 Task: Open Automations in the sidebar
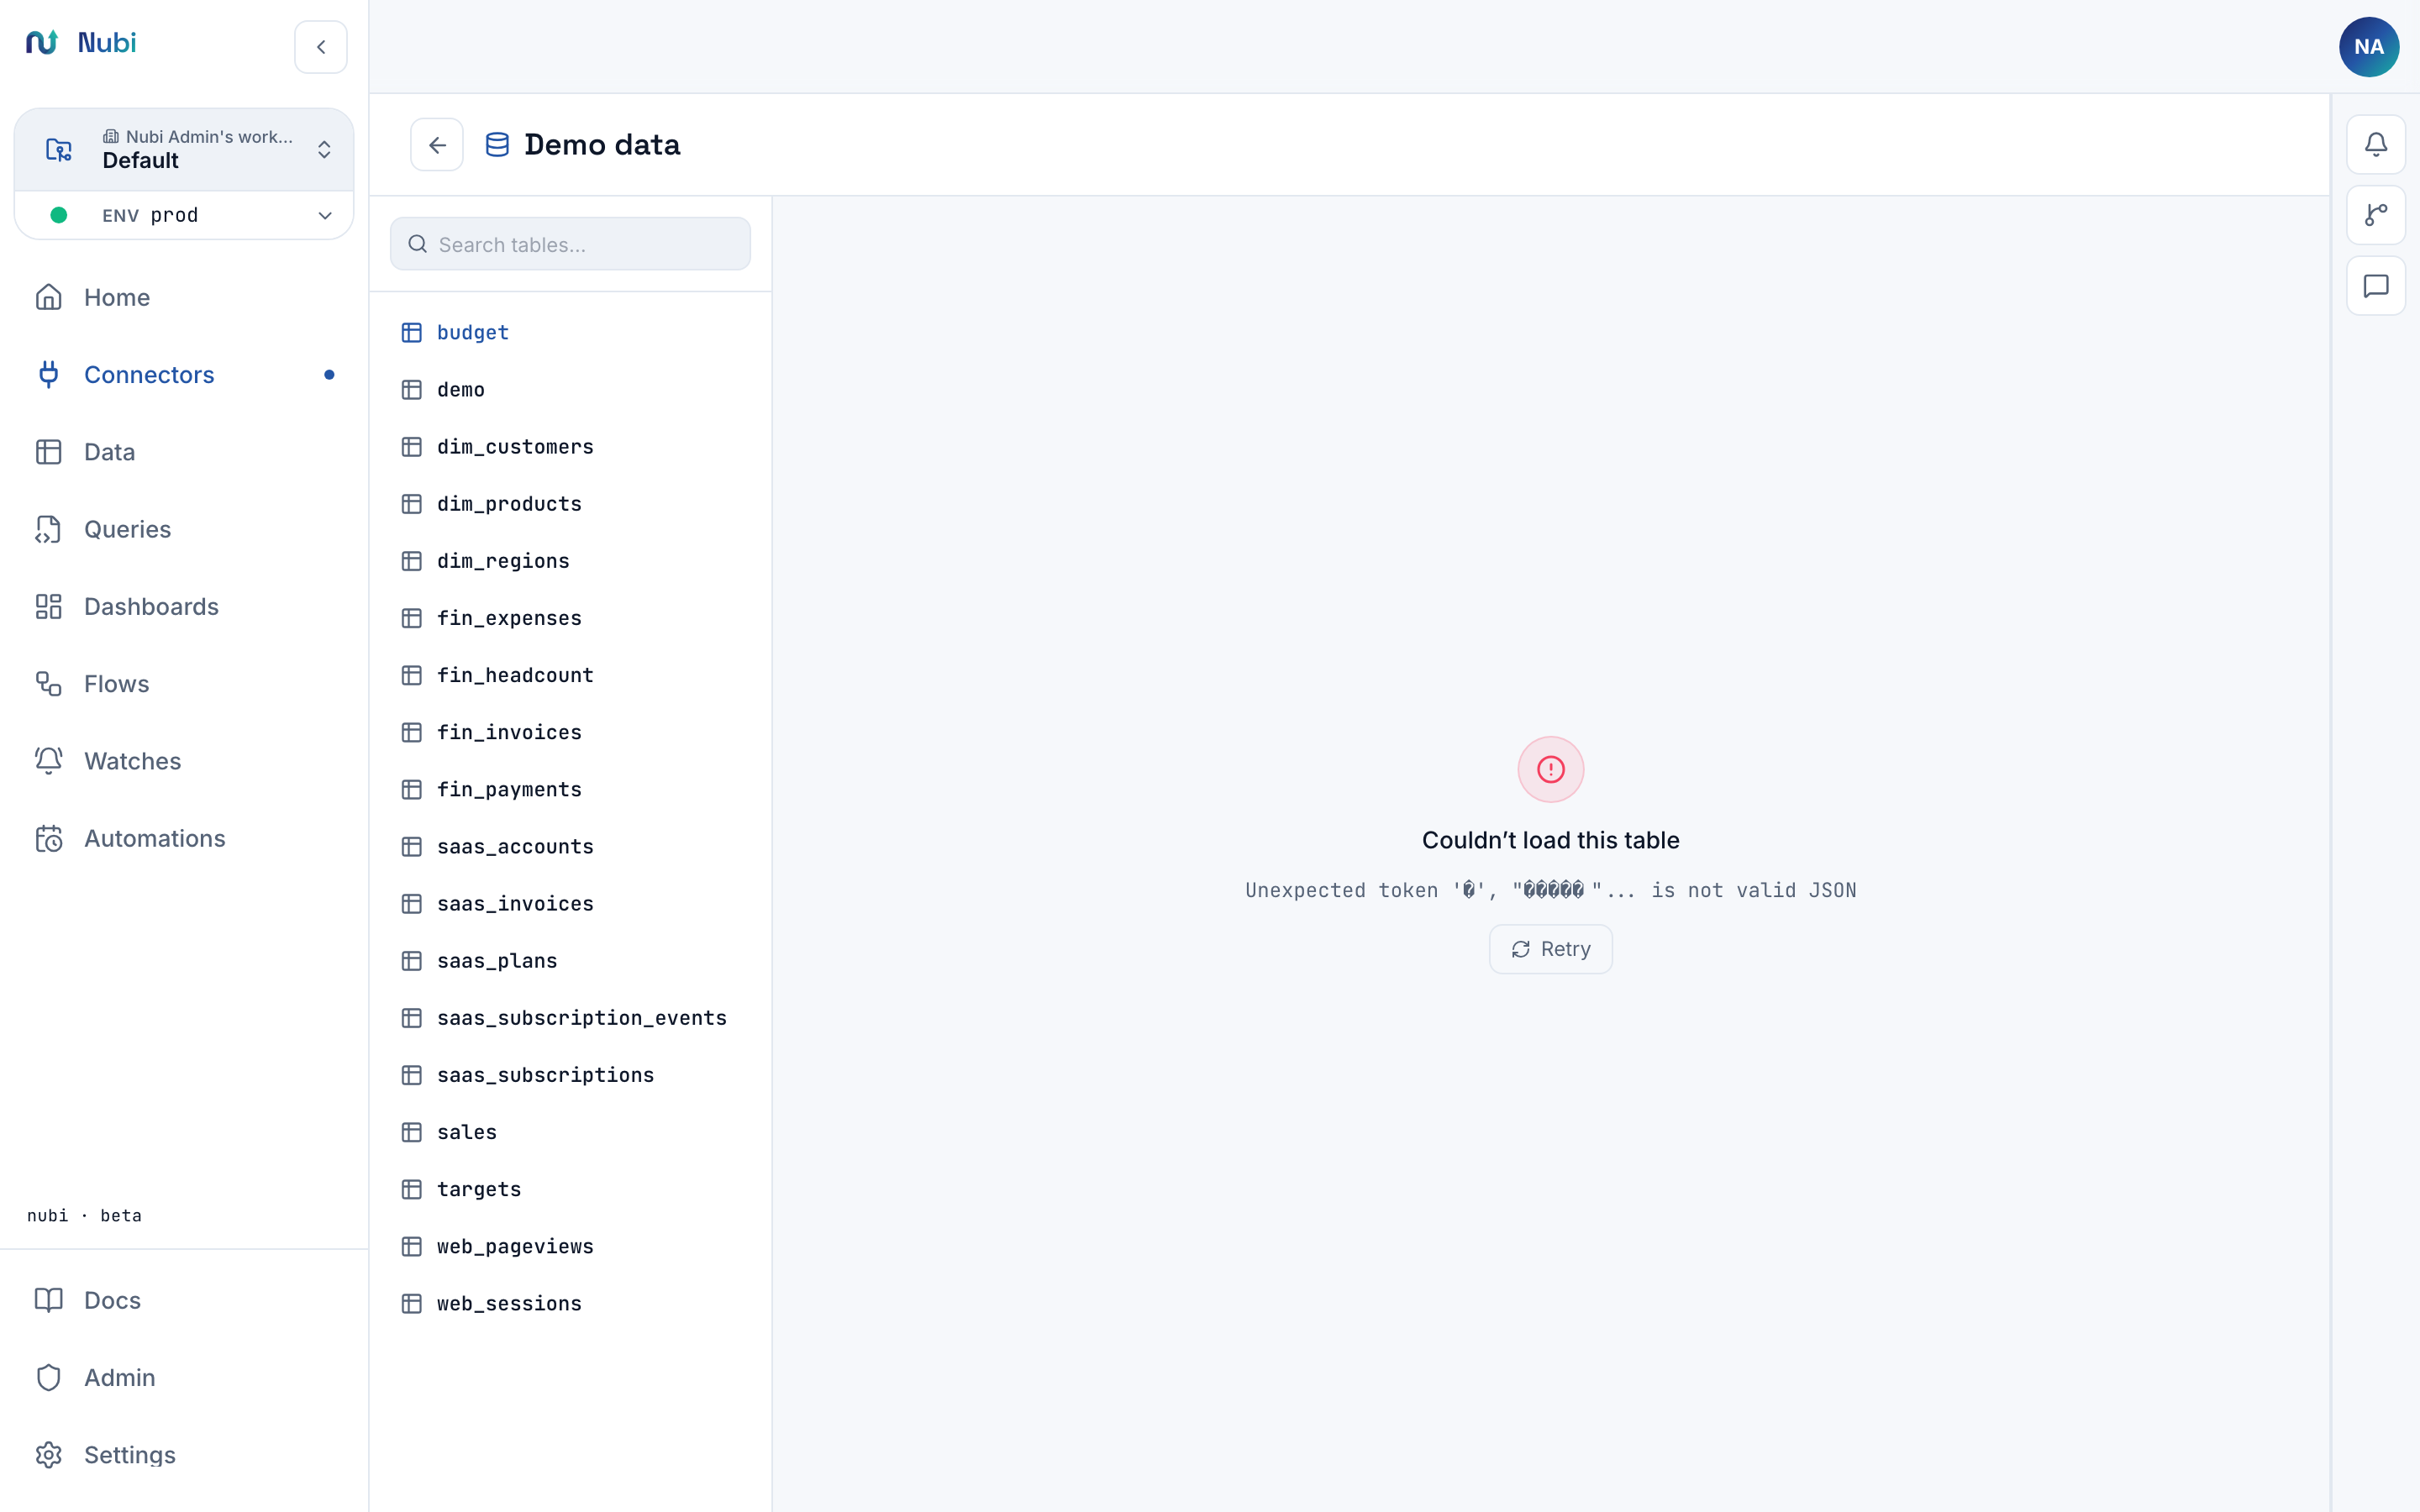point(184,838)
